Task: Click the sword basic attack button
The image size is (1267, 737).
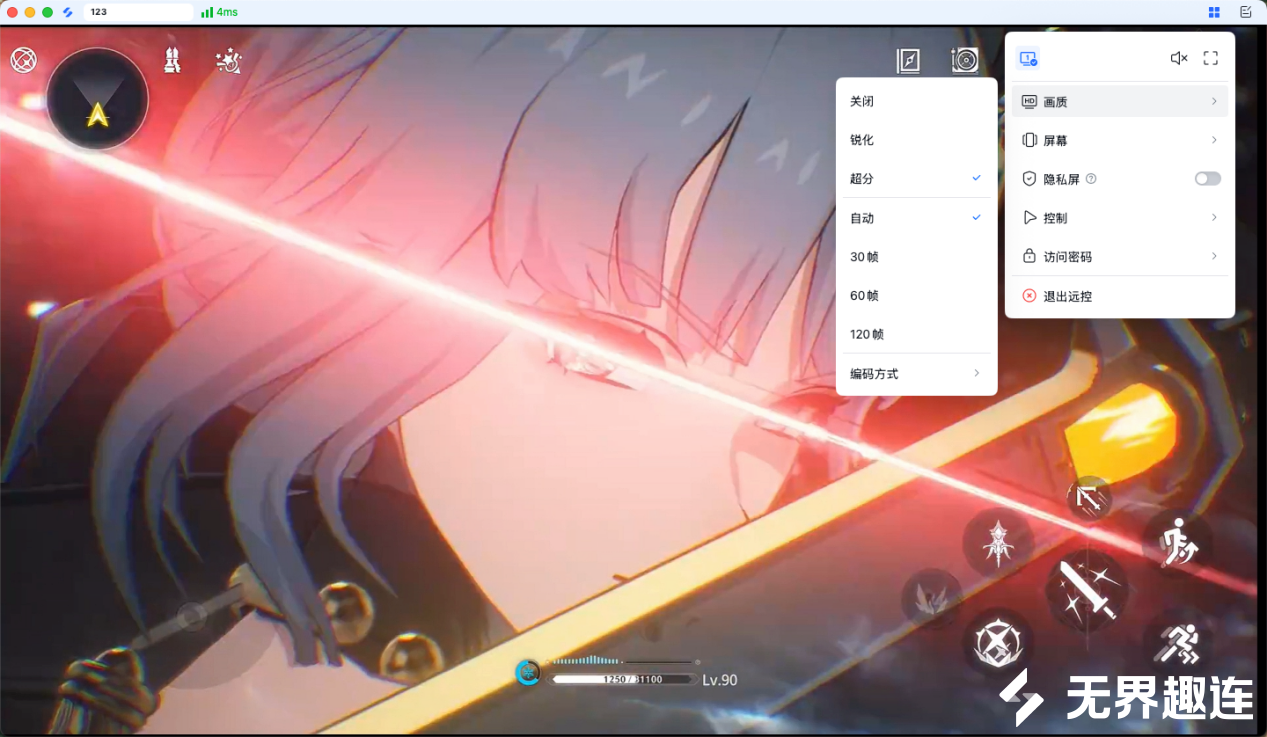Action: 1086,591
